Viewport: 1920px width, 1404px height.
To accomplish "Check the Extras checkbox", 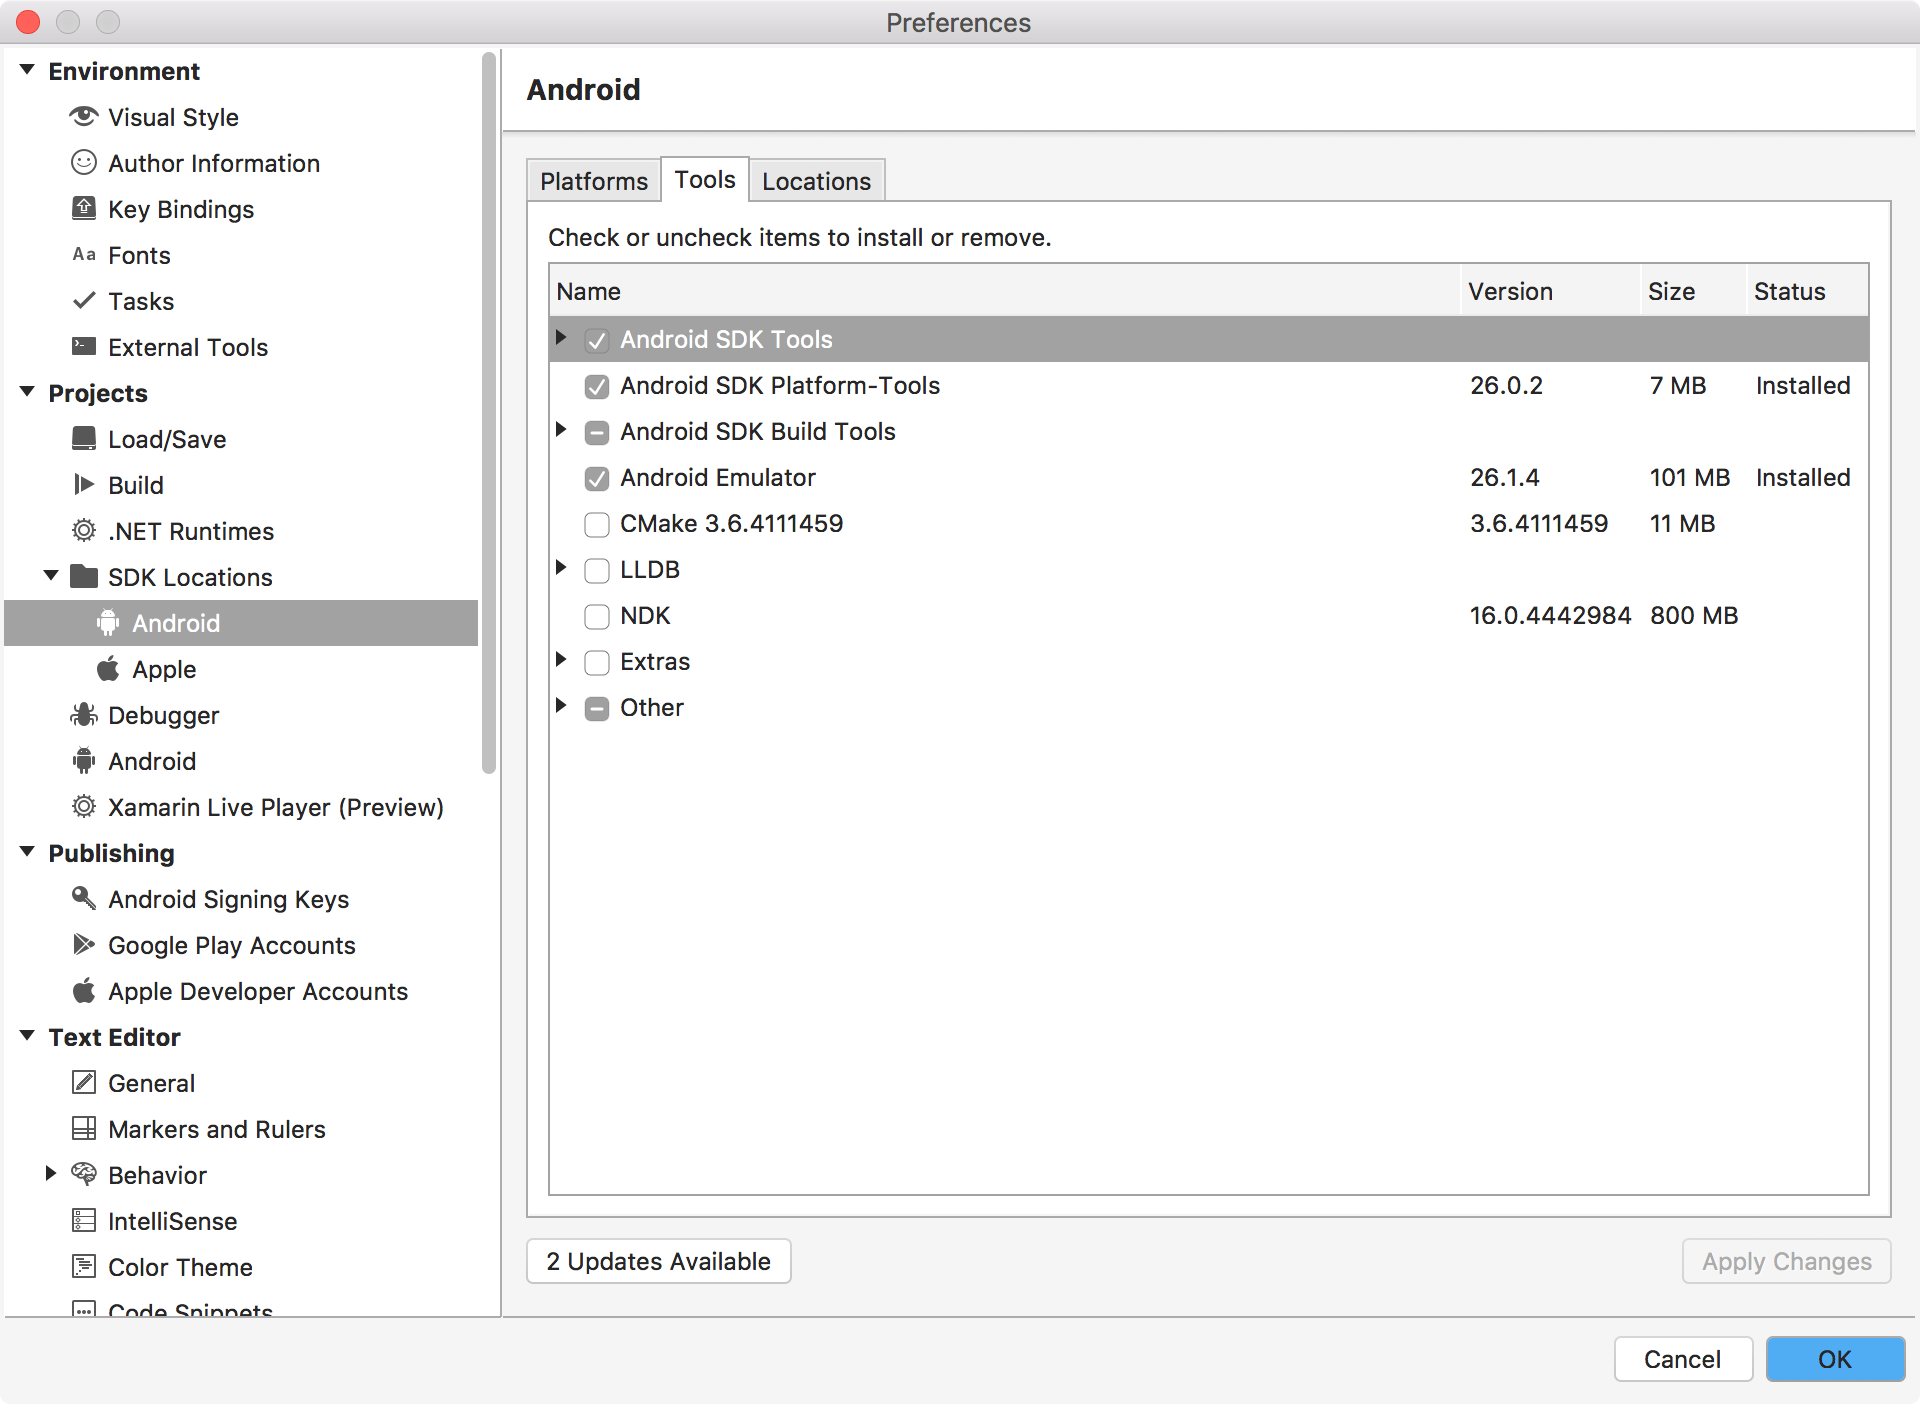I will 597,663.
